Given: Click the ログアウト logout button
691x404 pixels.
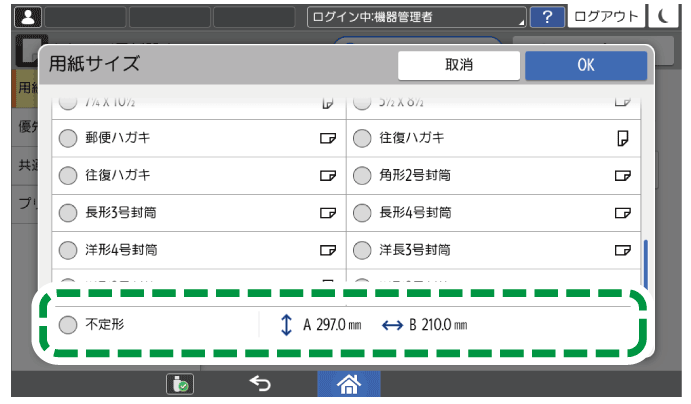Looking at the screenshot, I should pos(606,16).
